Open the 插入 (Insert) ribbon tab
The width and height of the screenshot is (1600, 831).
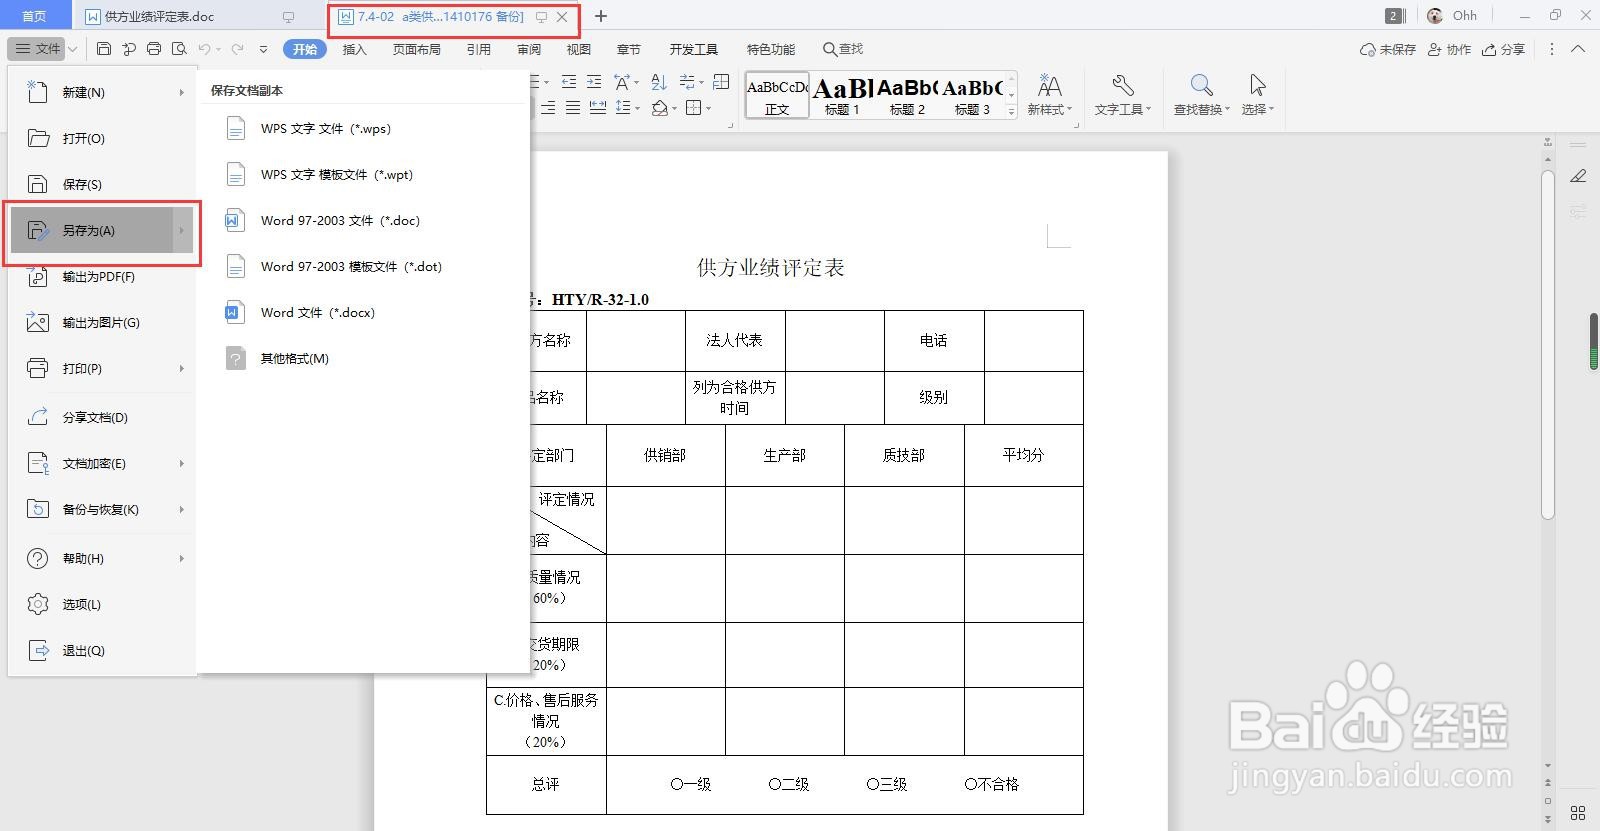(355, 49)
